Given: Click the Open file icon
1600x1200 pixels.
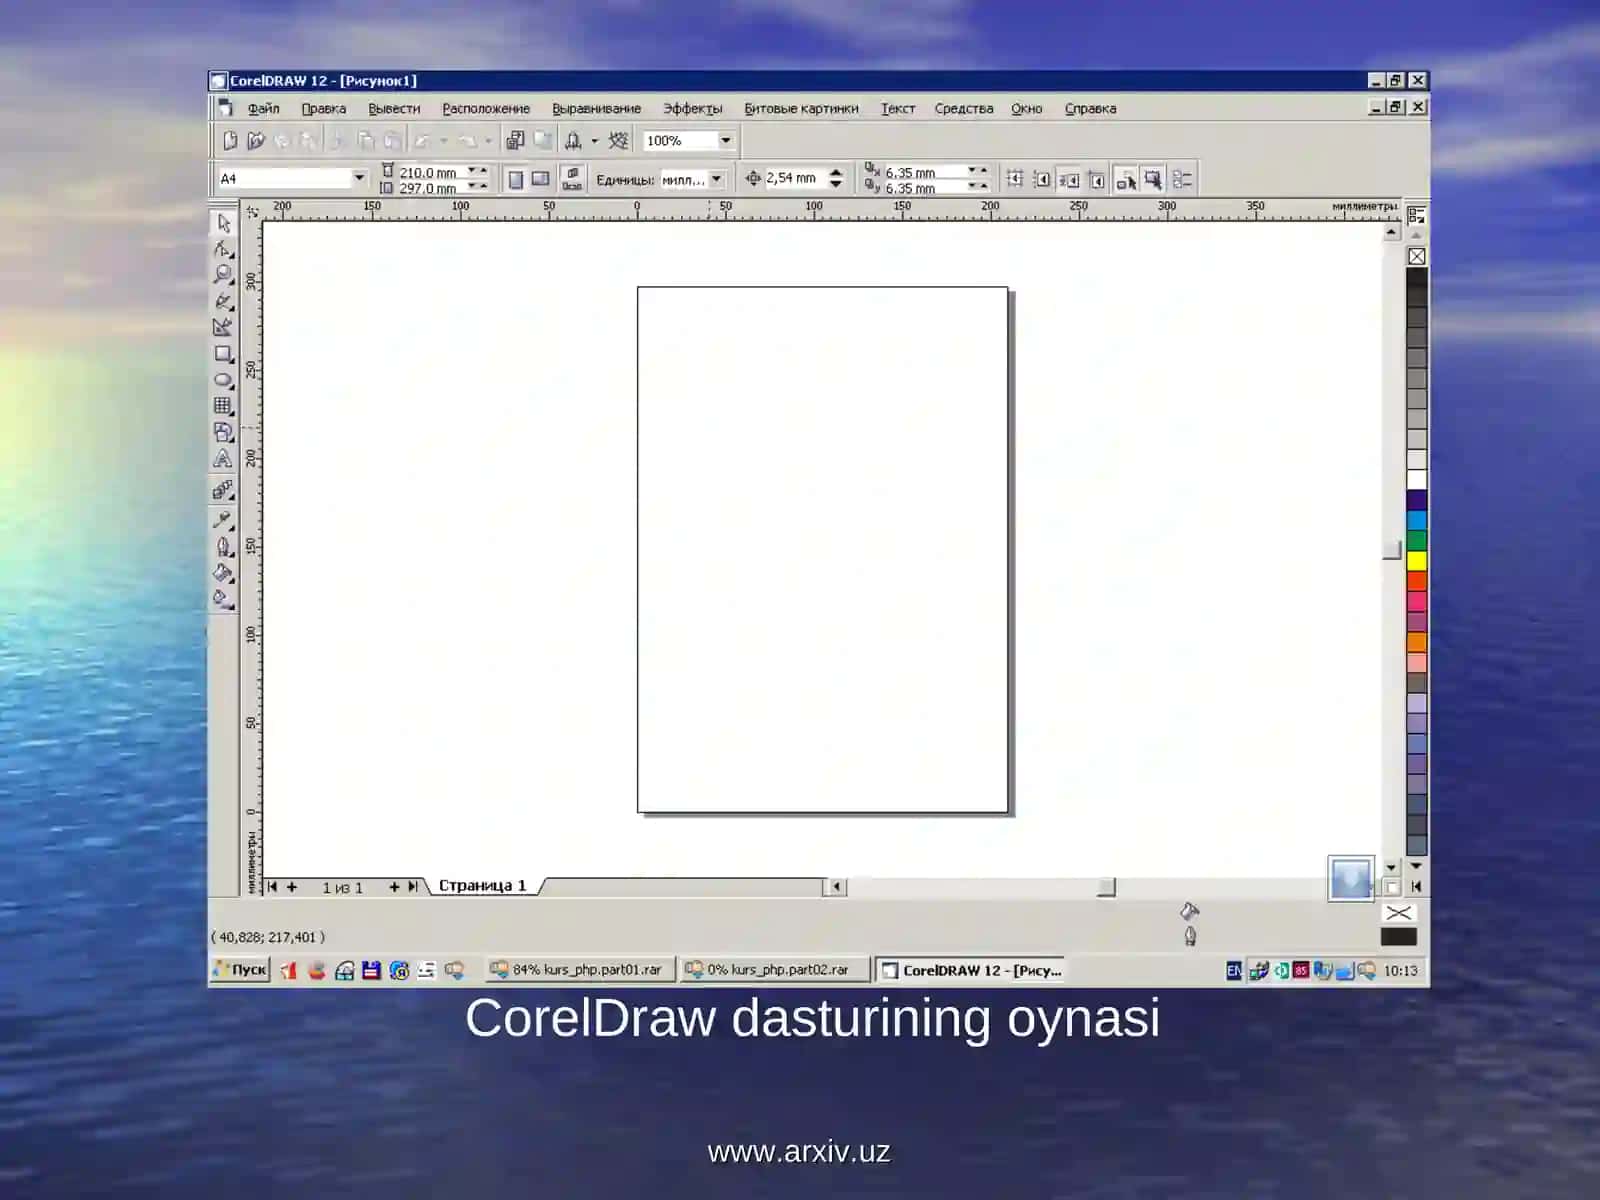Looking at the screenshot, I should point(256,141).
